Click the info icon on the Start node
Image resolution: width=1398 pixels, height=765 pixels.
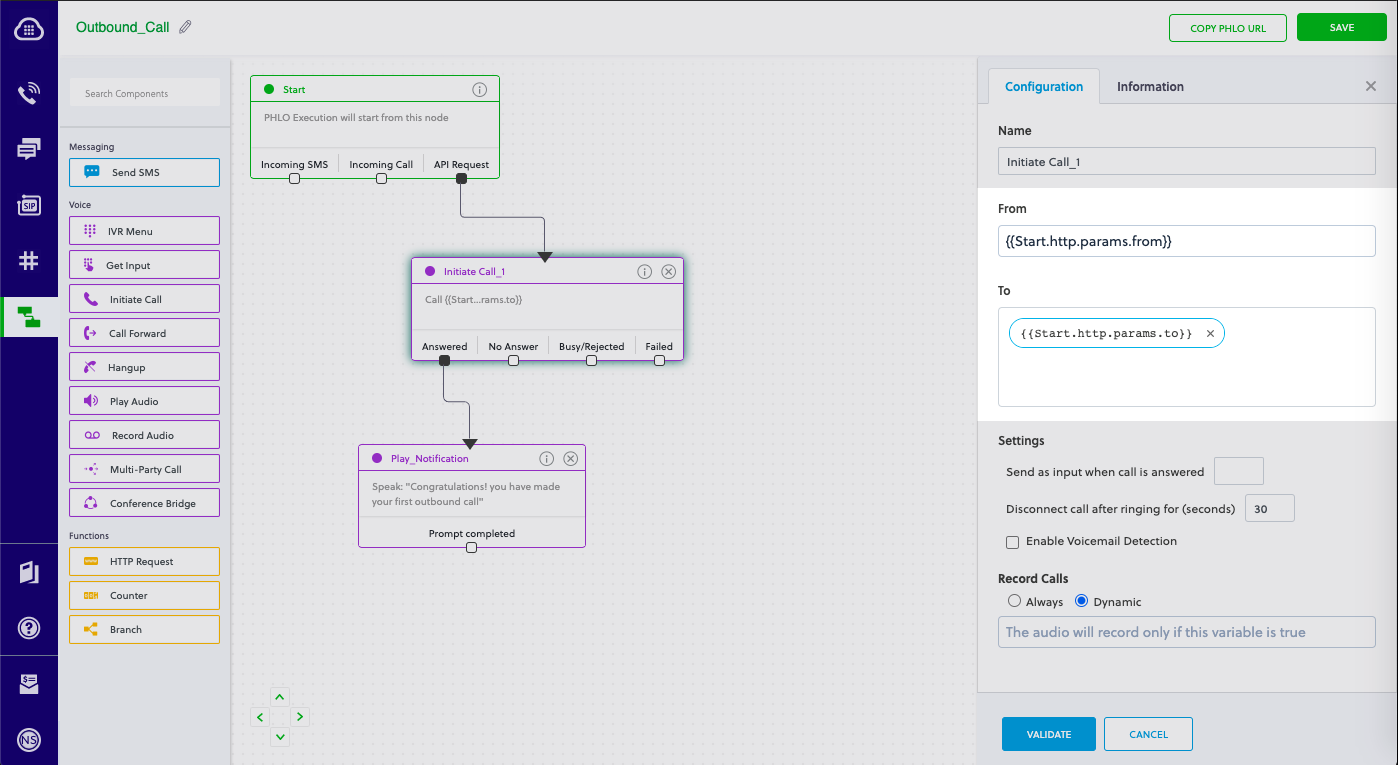click(480, 88)
